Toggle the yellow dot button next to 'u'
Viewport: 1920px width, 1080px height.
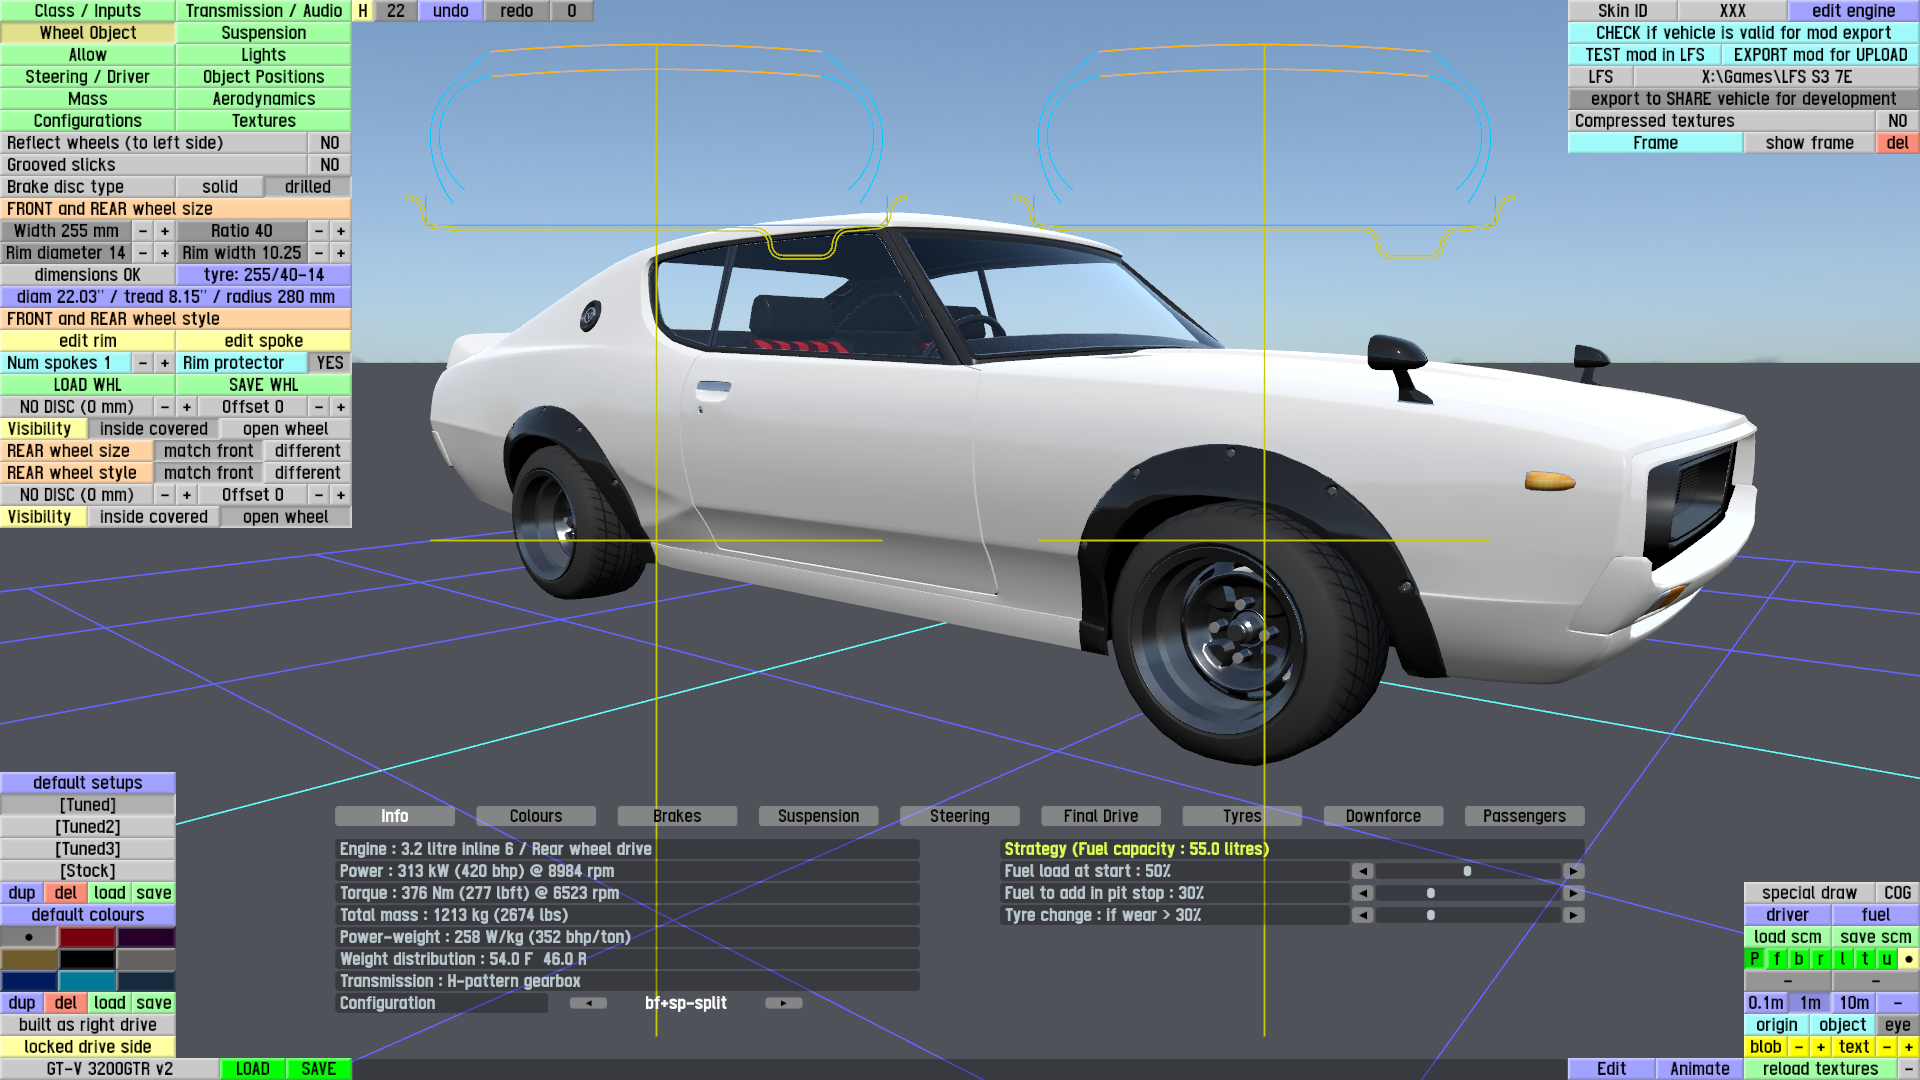(1908, 959)
